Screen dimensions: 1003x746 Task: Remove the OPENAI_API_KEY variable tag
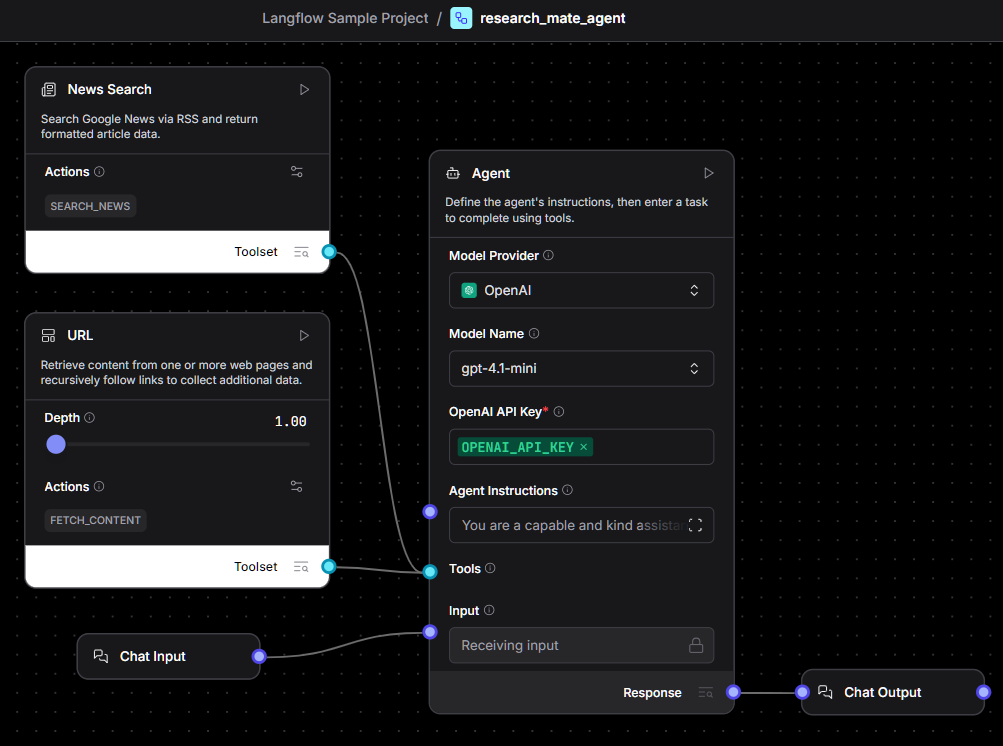pos(584,447)
